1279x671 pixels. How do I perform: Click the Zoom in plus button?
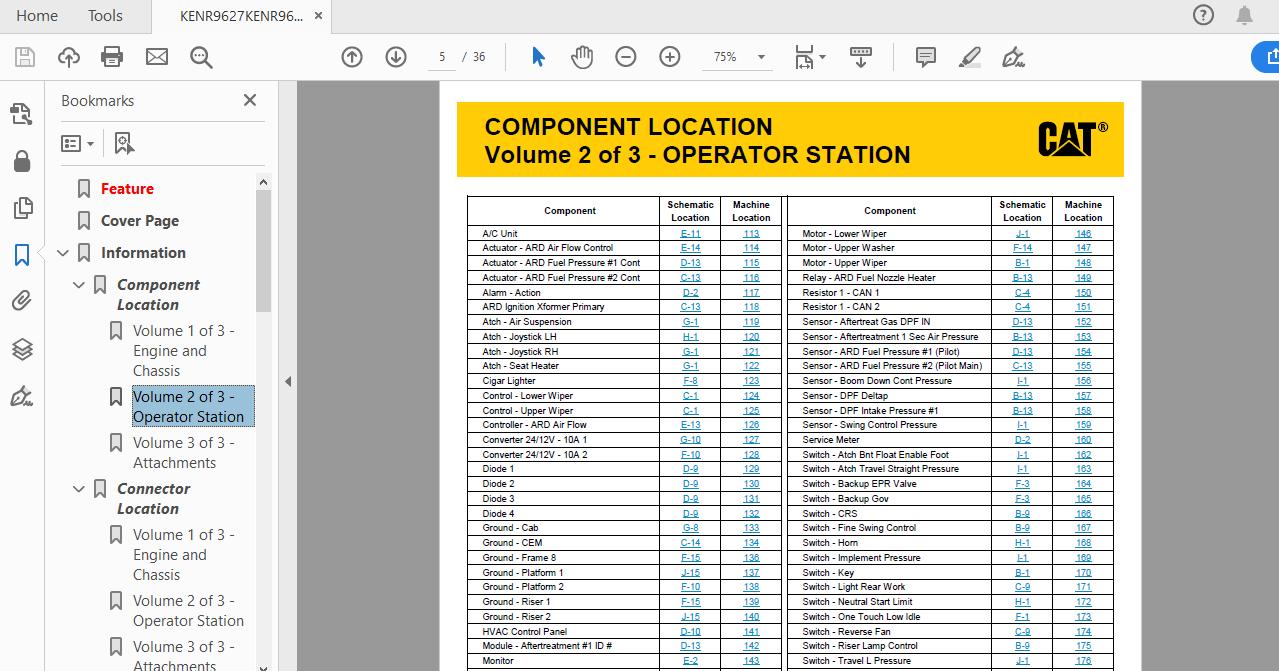click(x=670, y=57)
